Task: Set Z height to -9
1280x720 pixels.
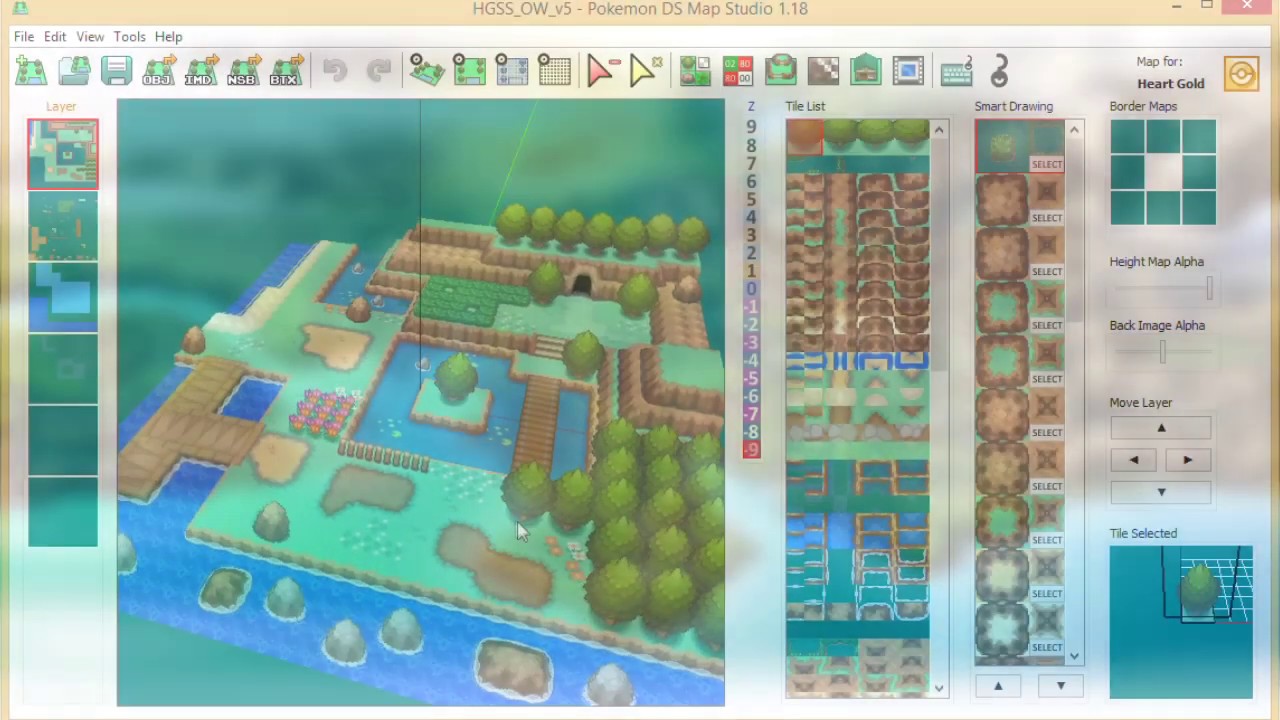Action: coord(751,450)
